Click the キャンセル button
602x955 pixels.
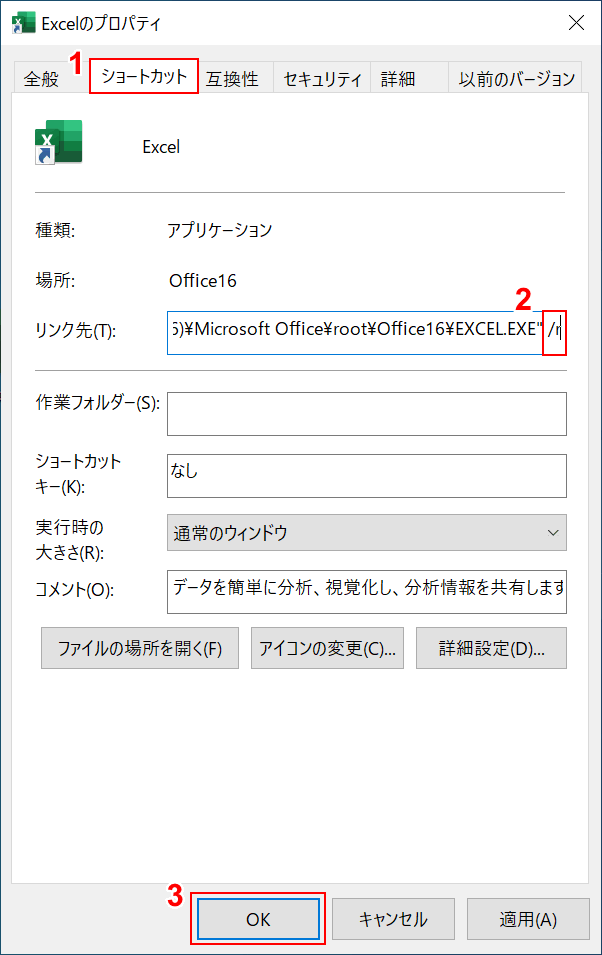[394, 919]
